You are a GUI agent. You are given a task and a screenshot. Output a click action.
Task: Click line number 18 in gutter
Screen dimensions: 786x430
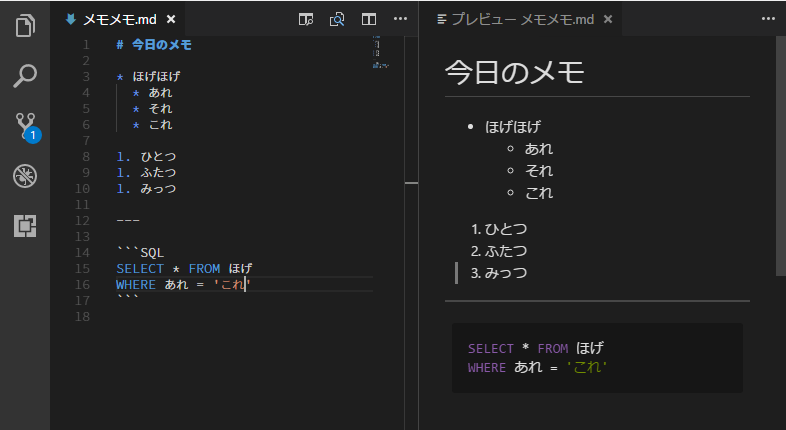click(82, 317)
